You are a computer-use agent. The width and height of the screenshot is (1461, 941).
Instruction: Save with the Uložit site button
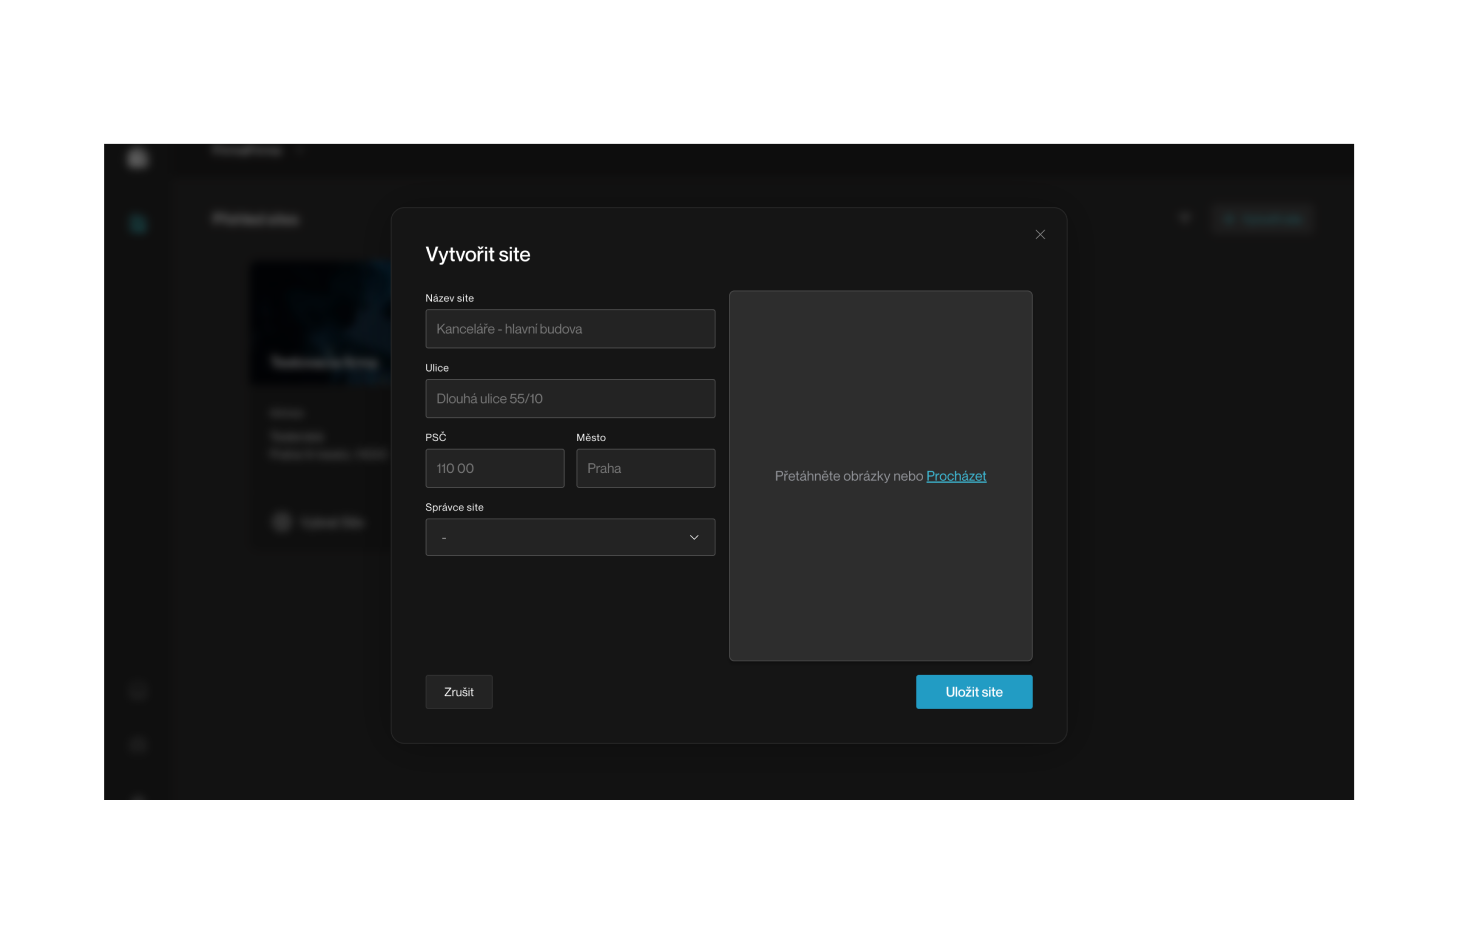tap(974, 692)
